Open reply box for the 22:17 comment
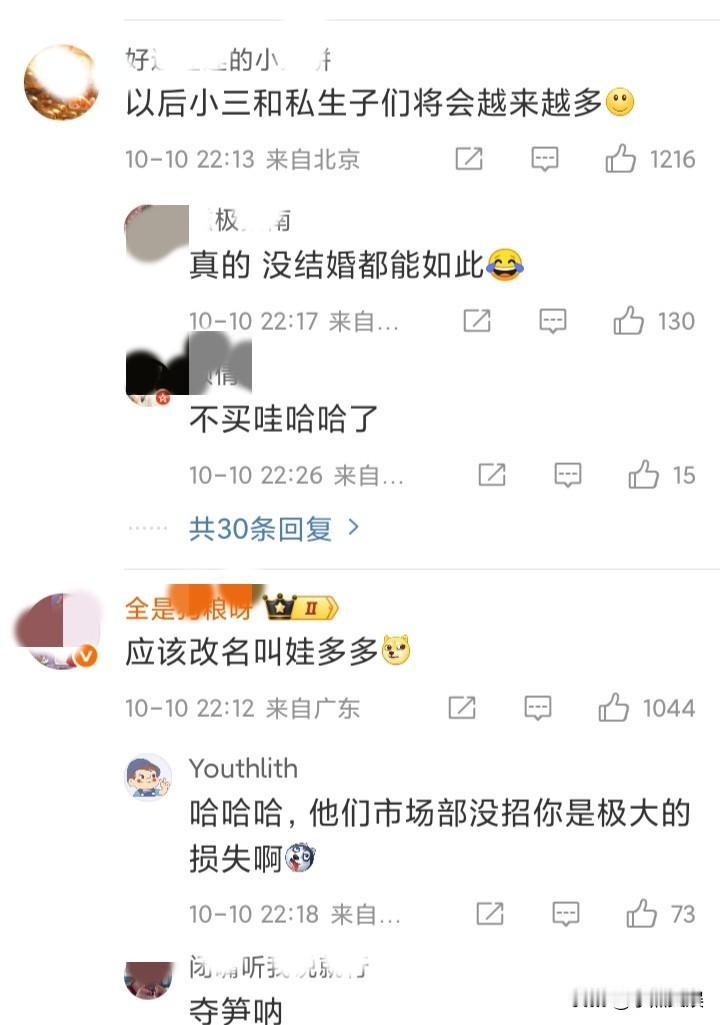720x1025 pixels. (553, 321)
